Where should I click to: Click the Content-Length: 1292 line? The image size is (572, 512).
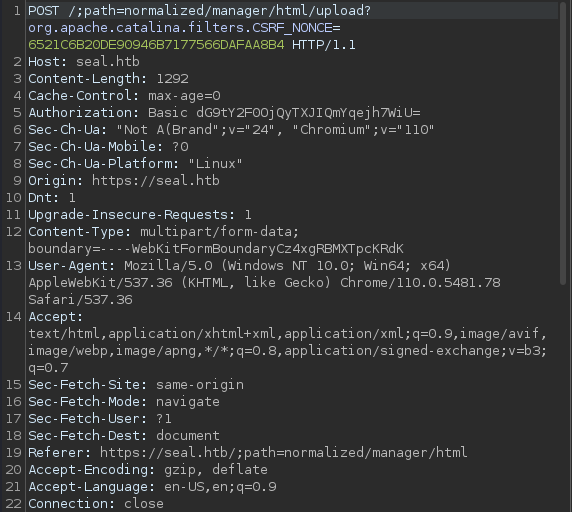tap(108, 79)
